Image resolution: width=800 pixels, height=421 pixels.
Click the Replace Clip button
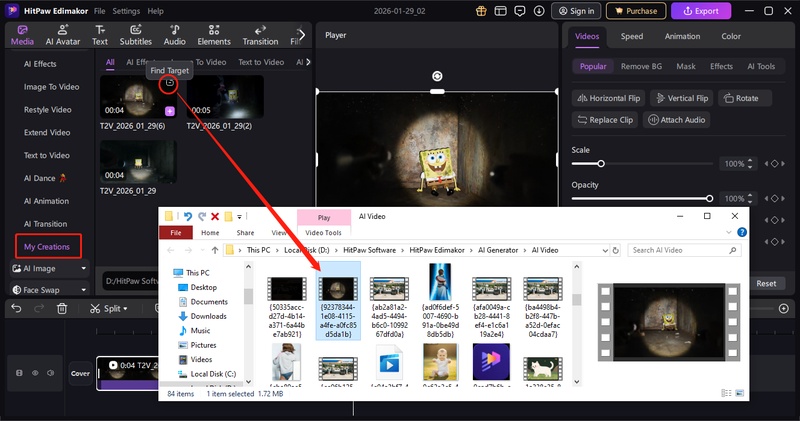coord(605,120)
